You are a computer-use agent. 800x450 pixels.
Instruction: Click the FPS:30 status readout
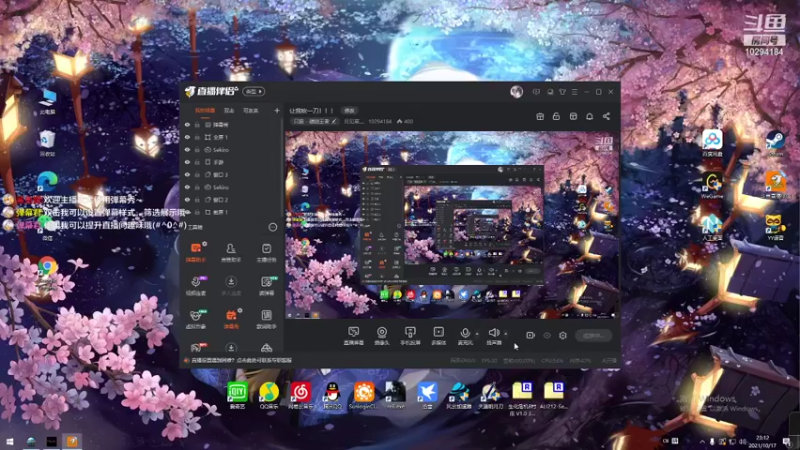489,360
